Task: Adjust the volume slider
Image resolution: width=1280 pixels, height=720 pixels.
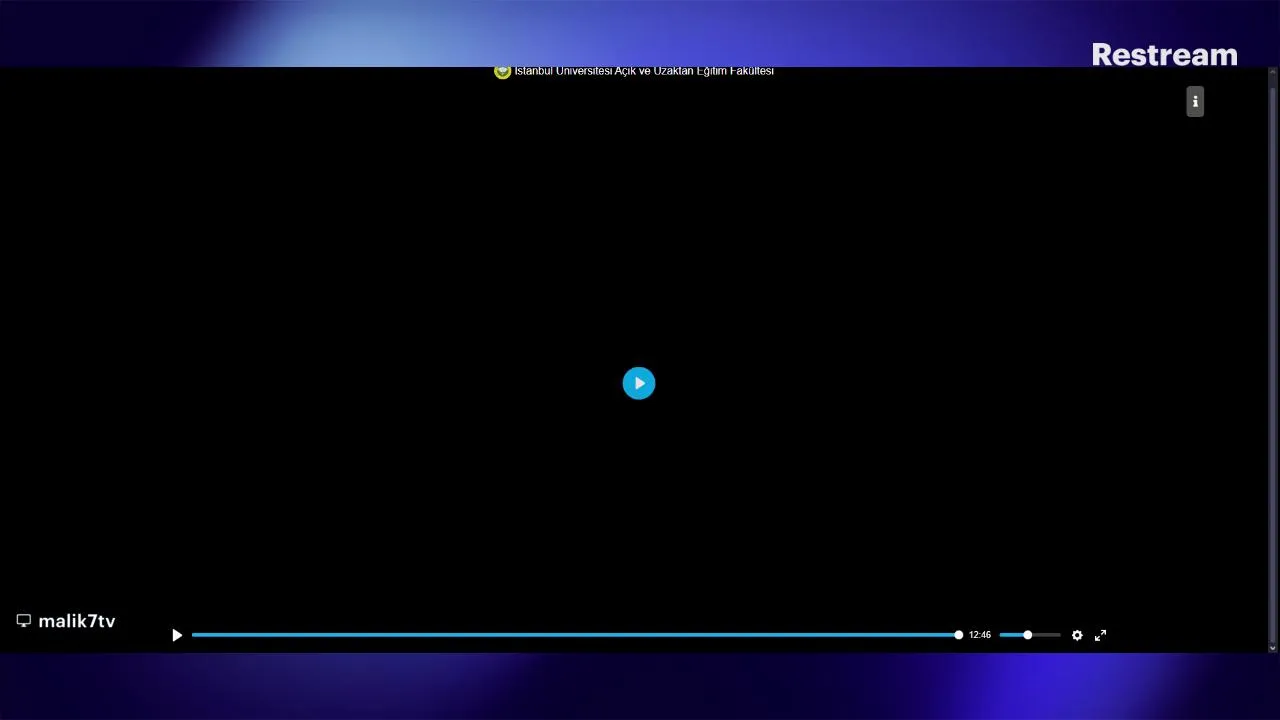Action: tap(1029, 635)
